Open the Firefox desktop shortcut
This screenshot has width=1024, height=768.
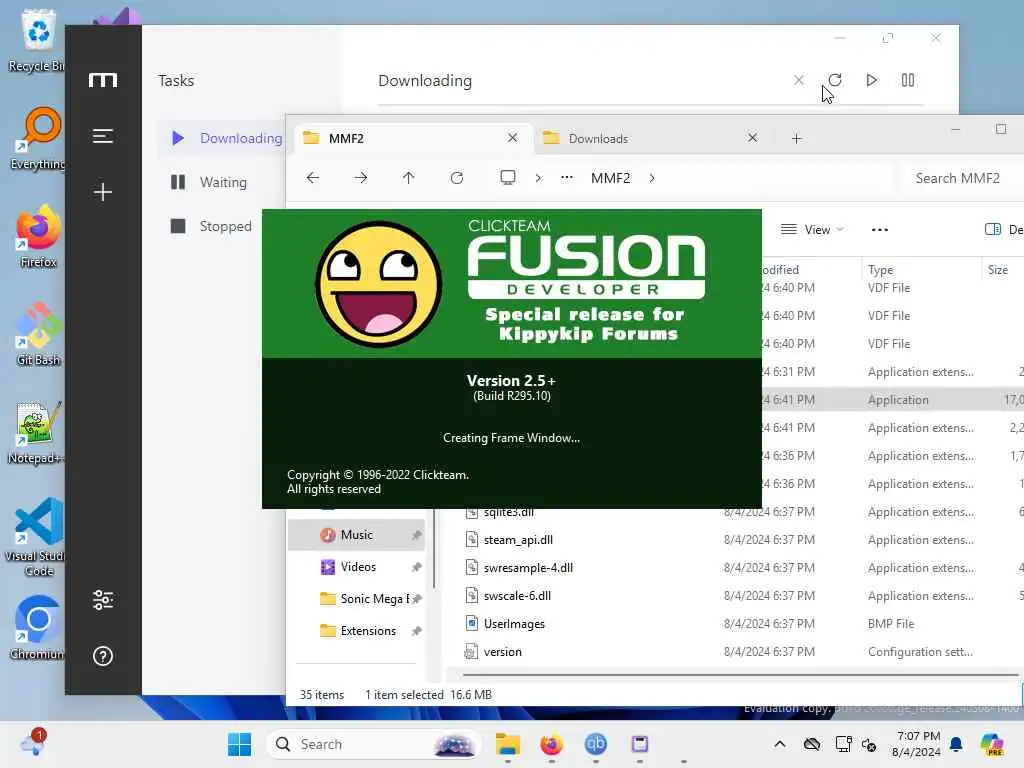point(38,236)
